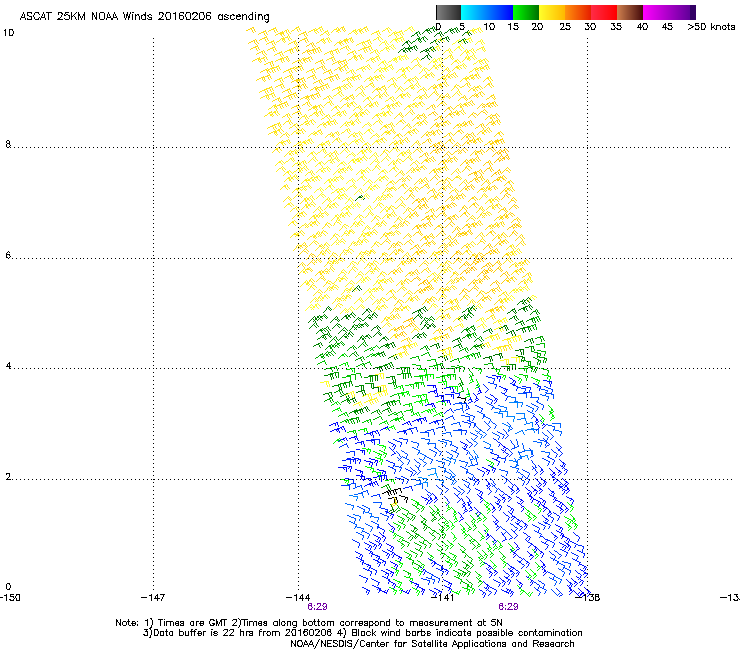Click the plot title 'ASCAT 25KM NOAA Winds 20160206 ascending'
740x650 pixels.
point(144,17)
